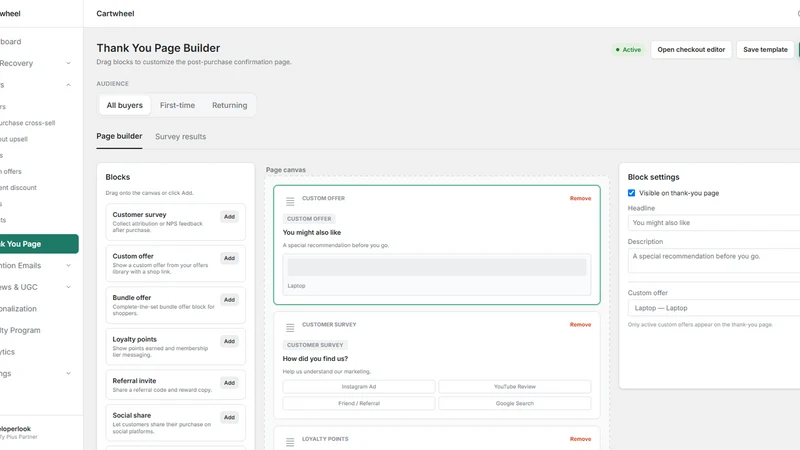This screenshot has width=800, height=450.
Task: Add the Social share block
Action: 230,417
